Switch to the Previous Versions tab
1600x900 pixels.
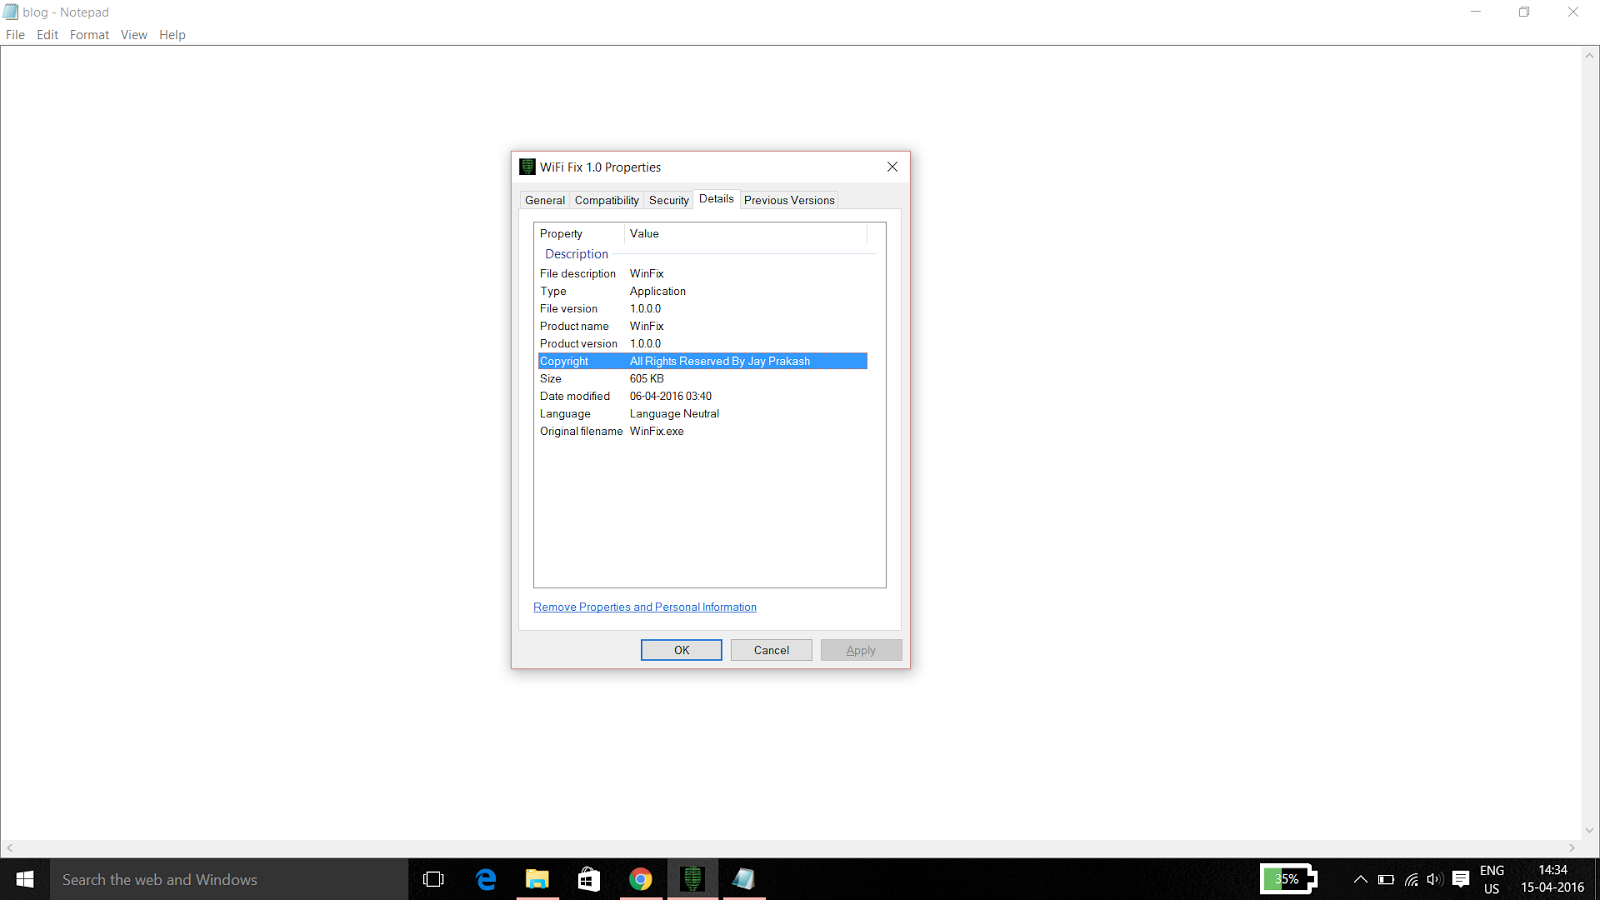[x=789, y=200]
